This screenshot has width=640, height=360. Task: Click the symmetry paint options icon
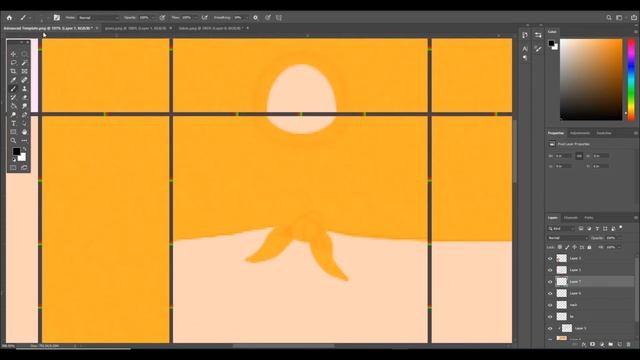[279, 18]
